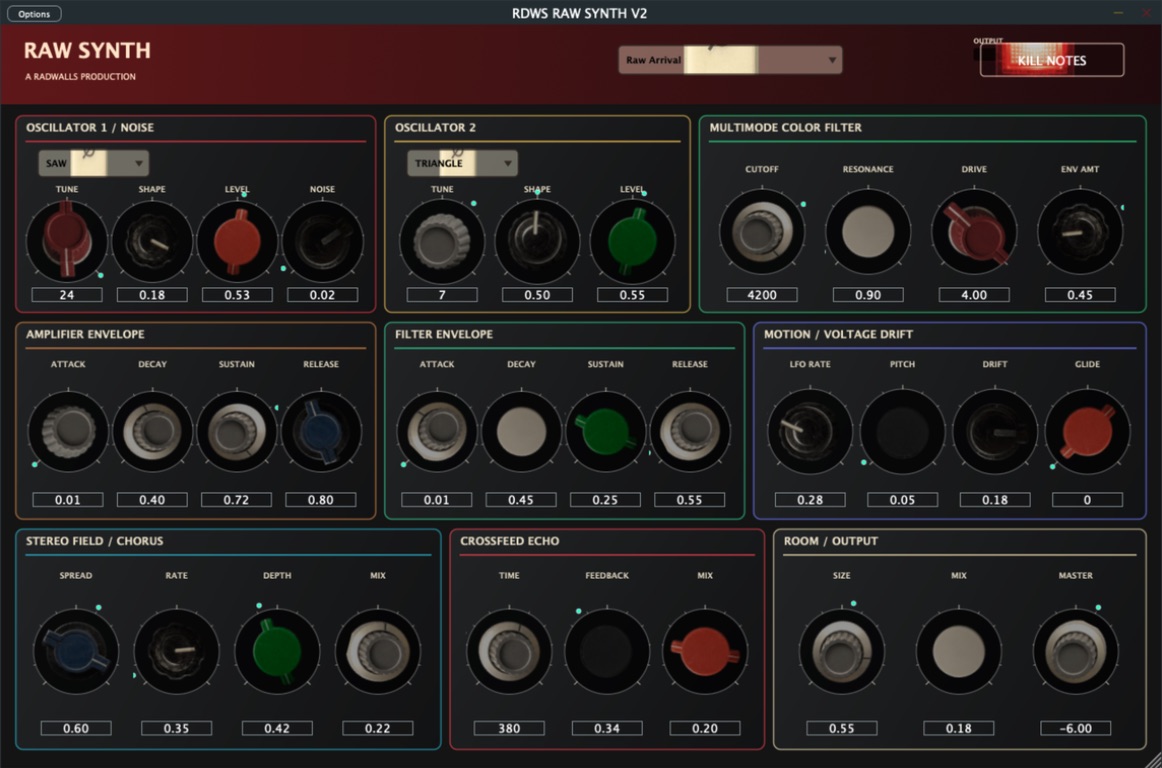Click Filter Envelope RELEASE knob
The width and height of the screenshot is (1162, 768).
pos(690,431)
